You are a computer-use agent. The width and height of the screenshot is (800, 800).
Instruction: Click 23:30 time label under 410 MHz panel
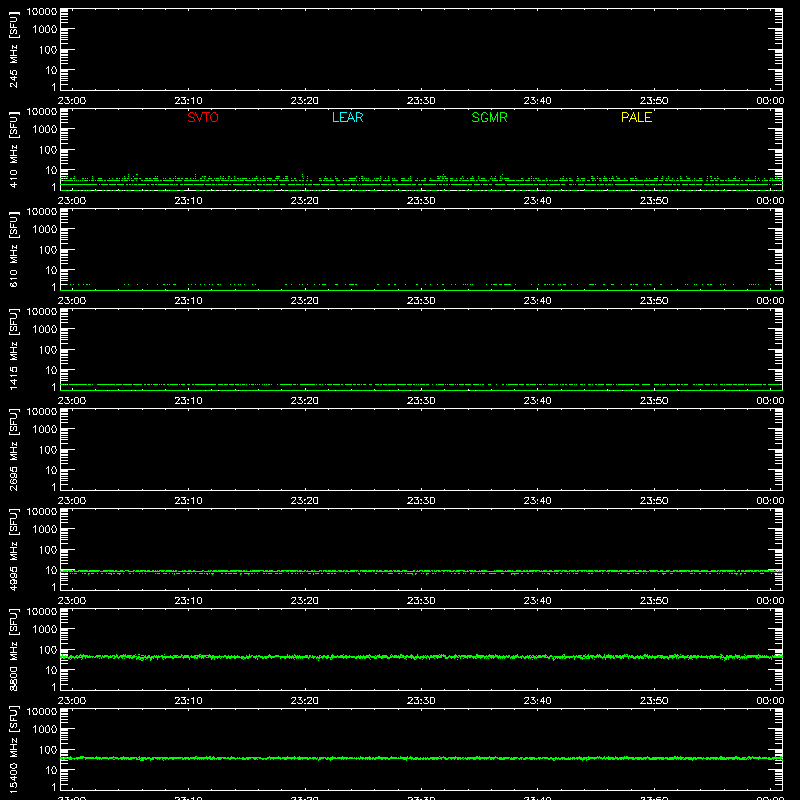point(421,201)
